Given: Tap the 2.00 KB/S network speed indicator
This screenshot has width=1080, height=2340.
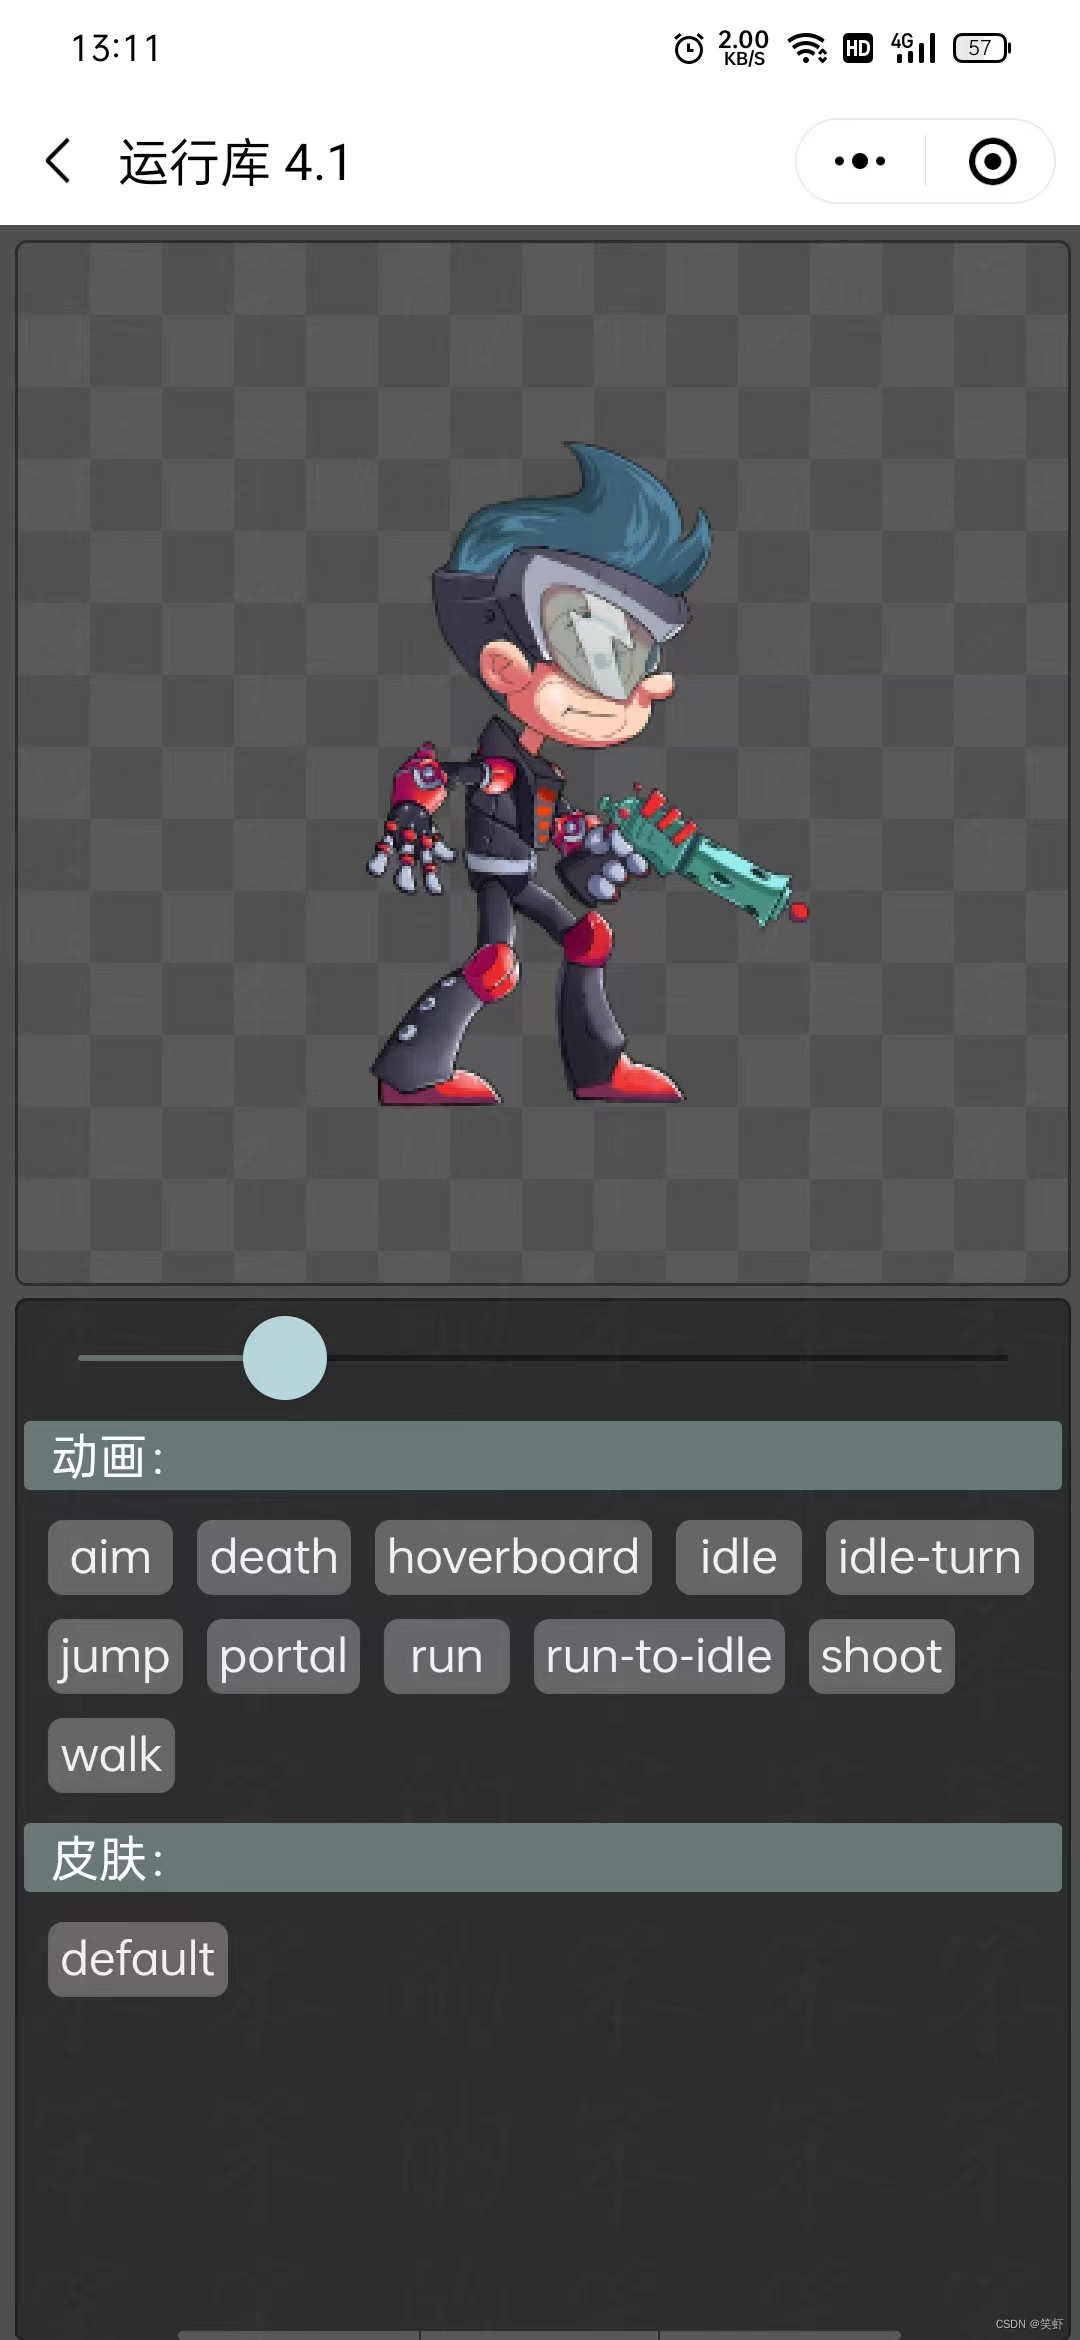Looking at the screenshot, I should 743,48.
